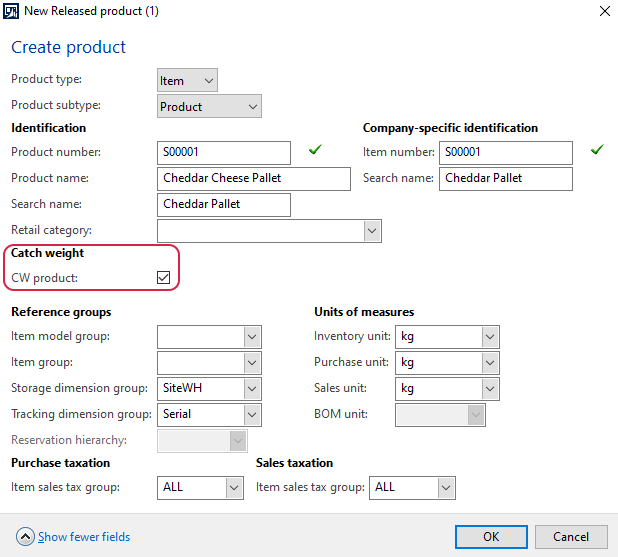Image resolution: width=618 pixels, height=557 pixels.
Task: Expand the Retail category dropdown
Action: click(372, 231)
